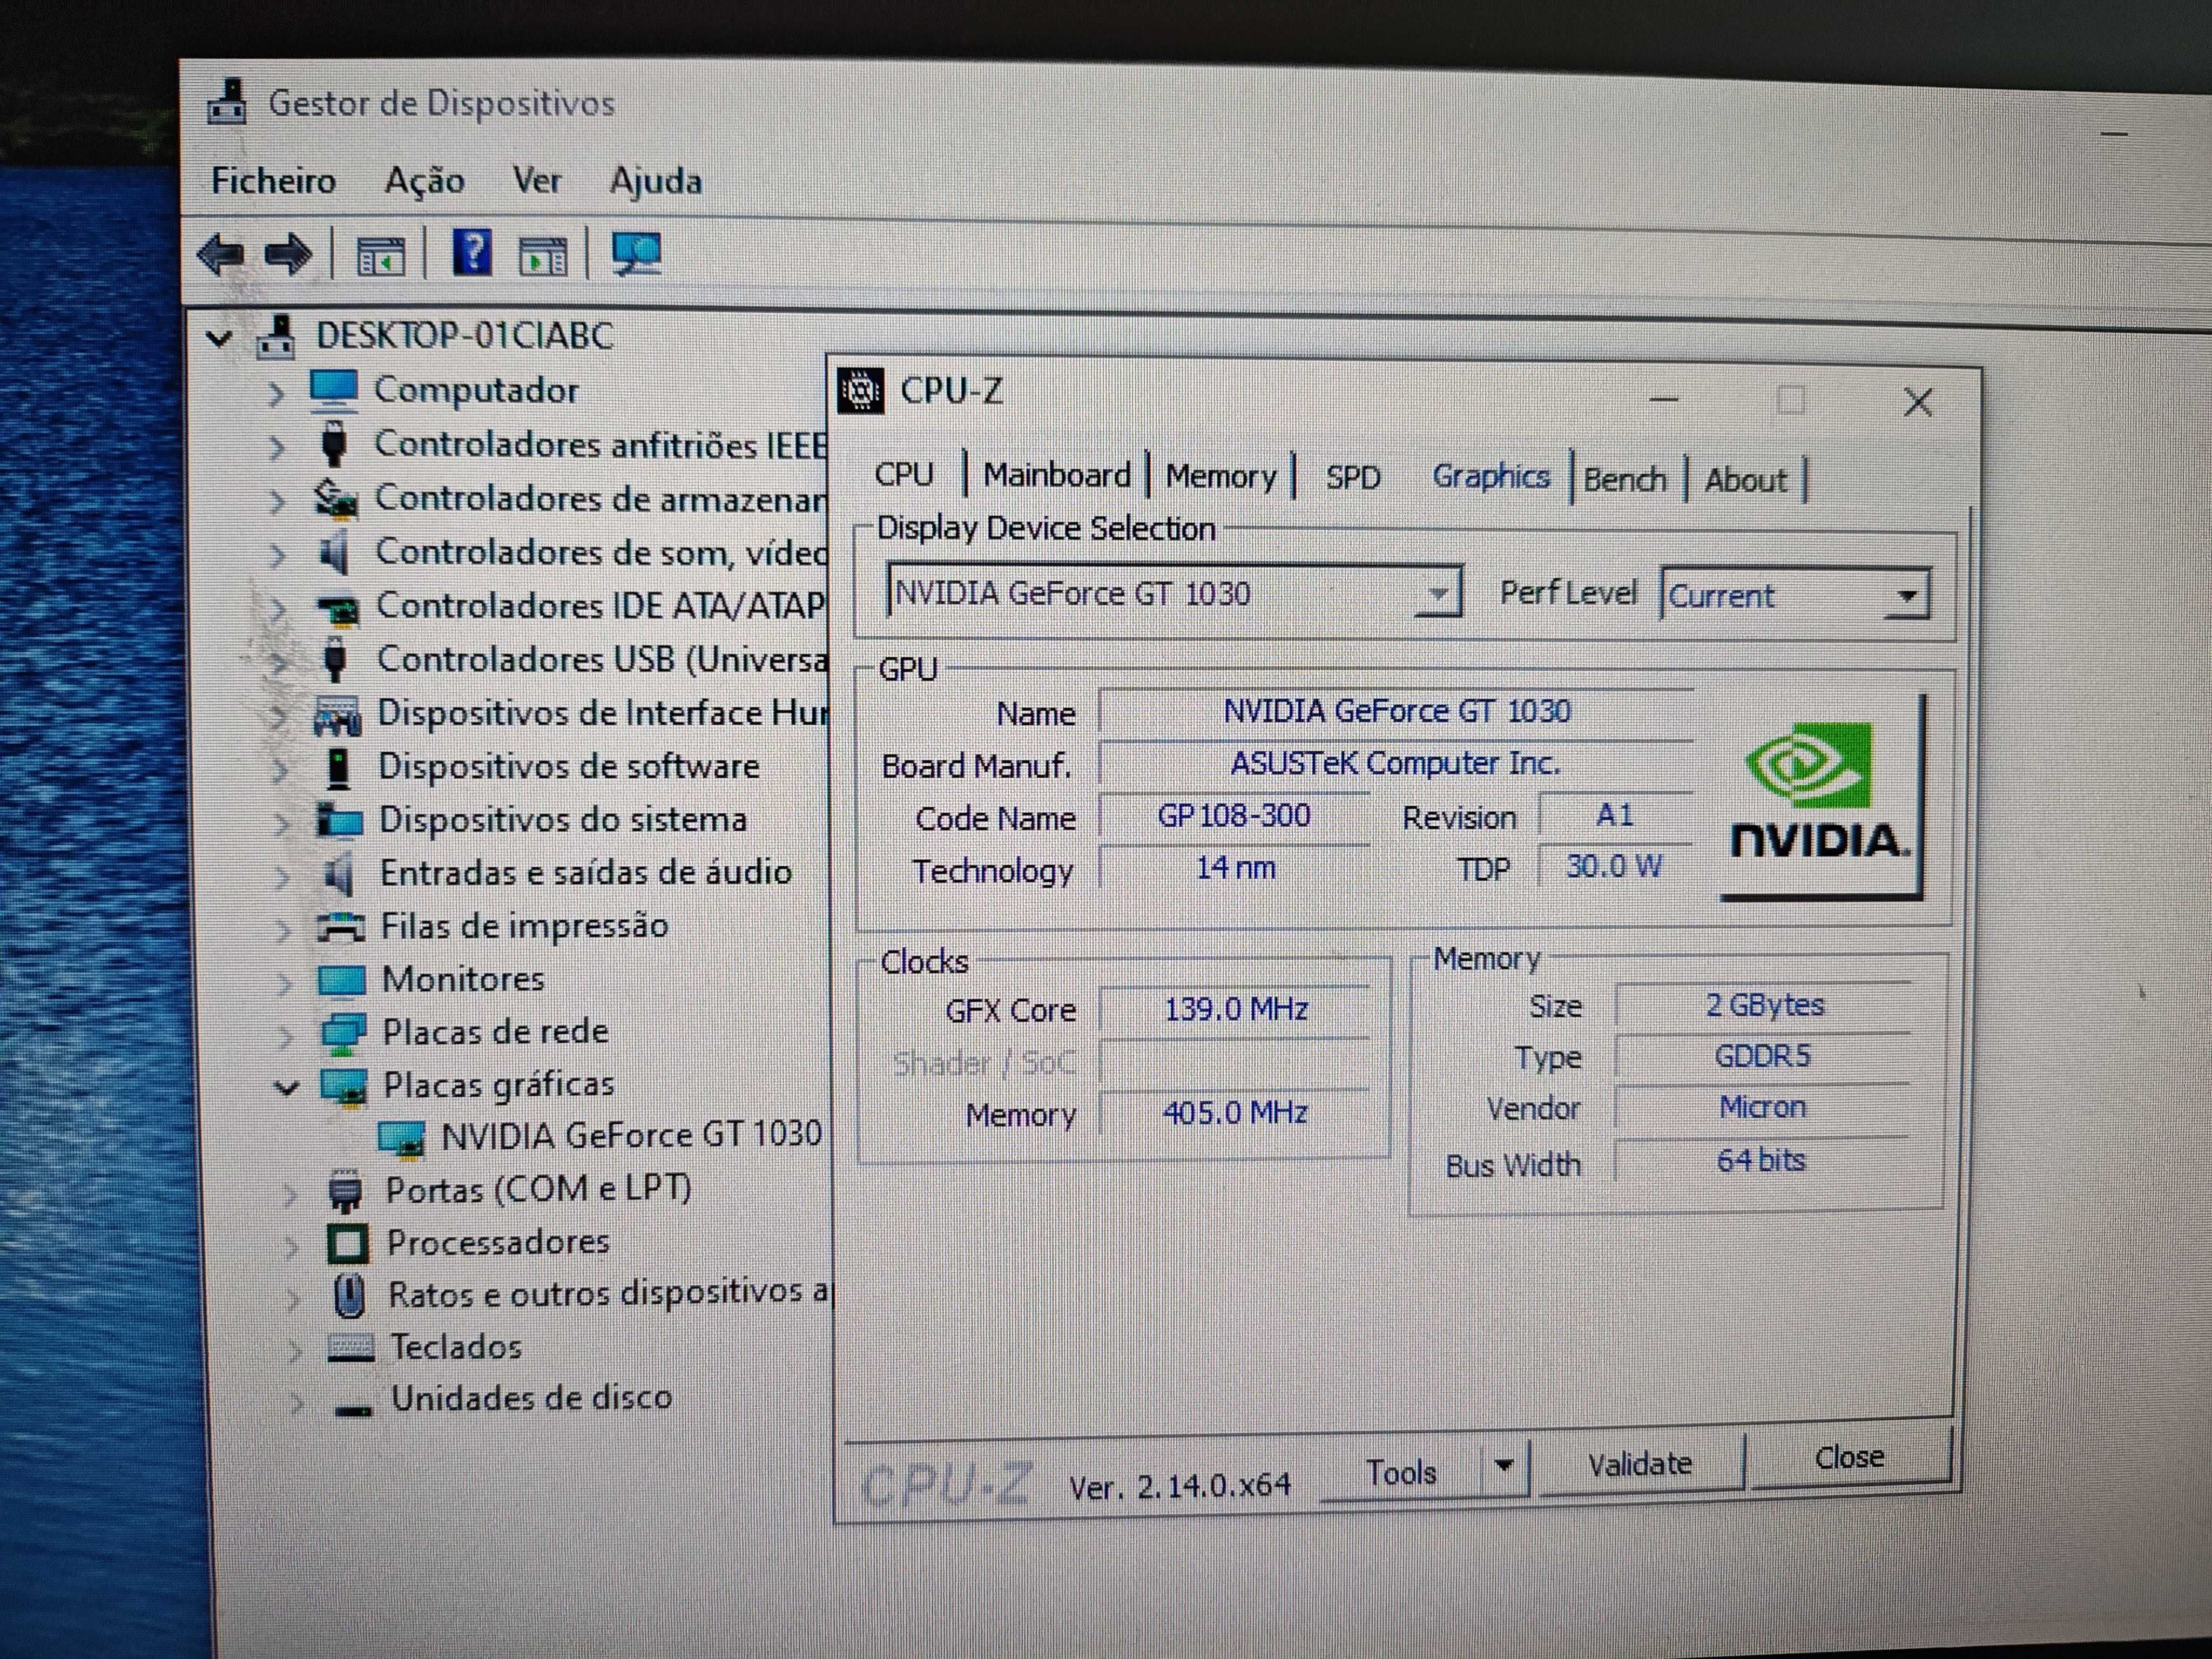
Task: Open the Ficheiro menu
Action: [273, 181]
